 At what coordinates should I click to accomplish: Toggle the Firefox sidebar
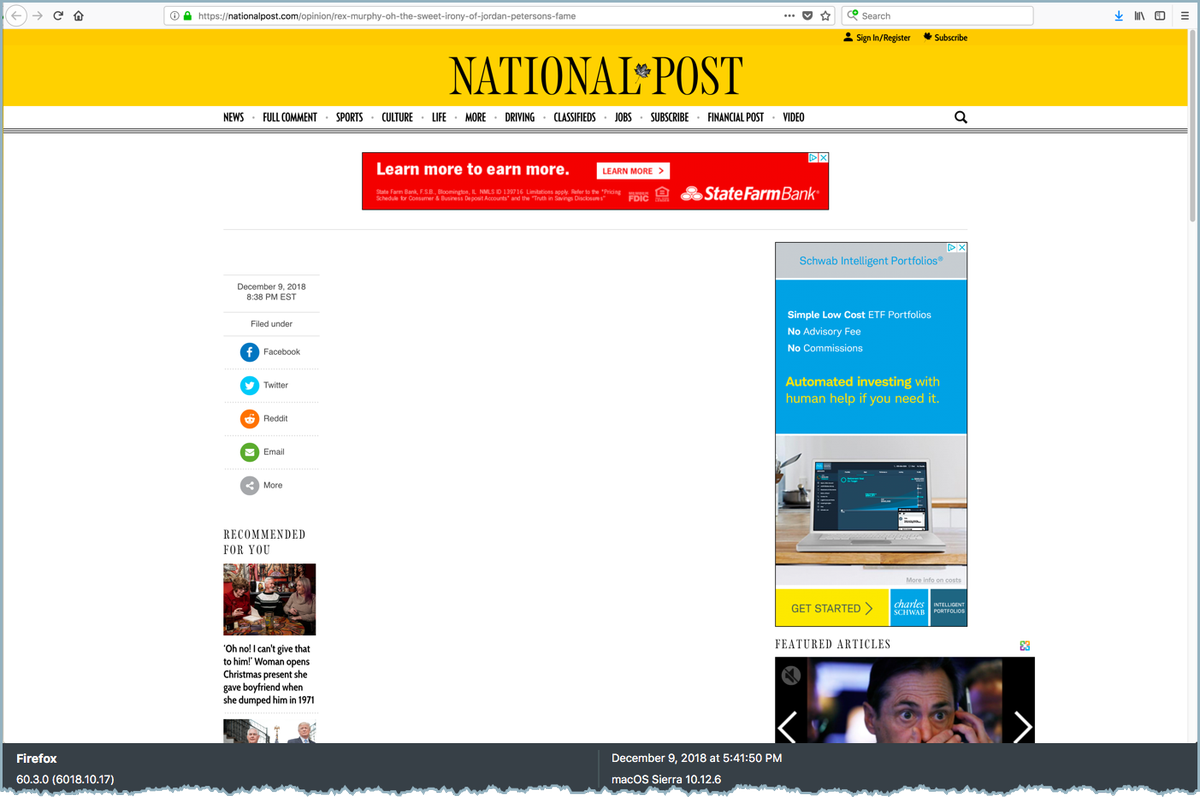[1160, 16]
